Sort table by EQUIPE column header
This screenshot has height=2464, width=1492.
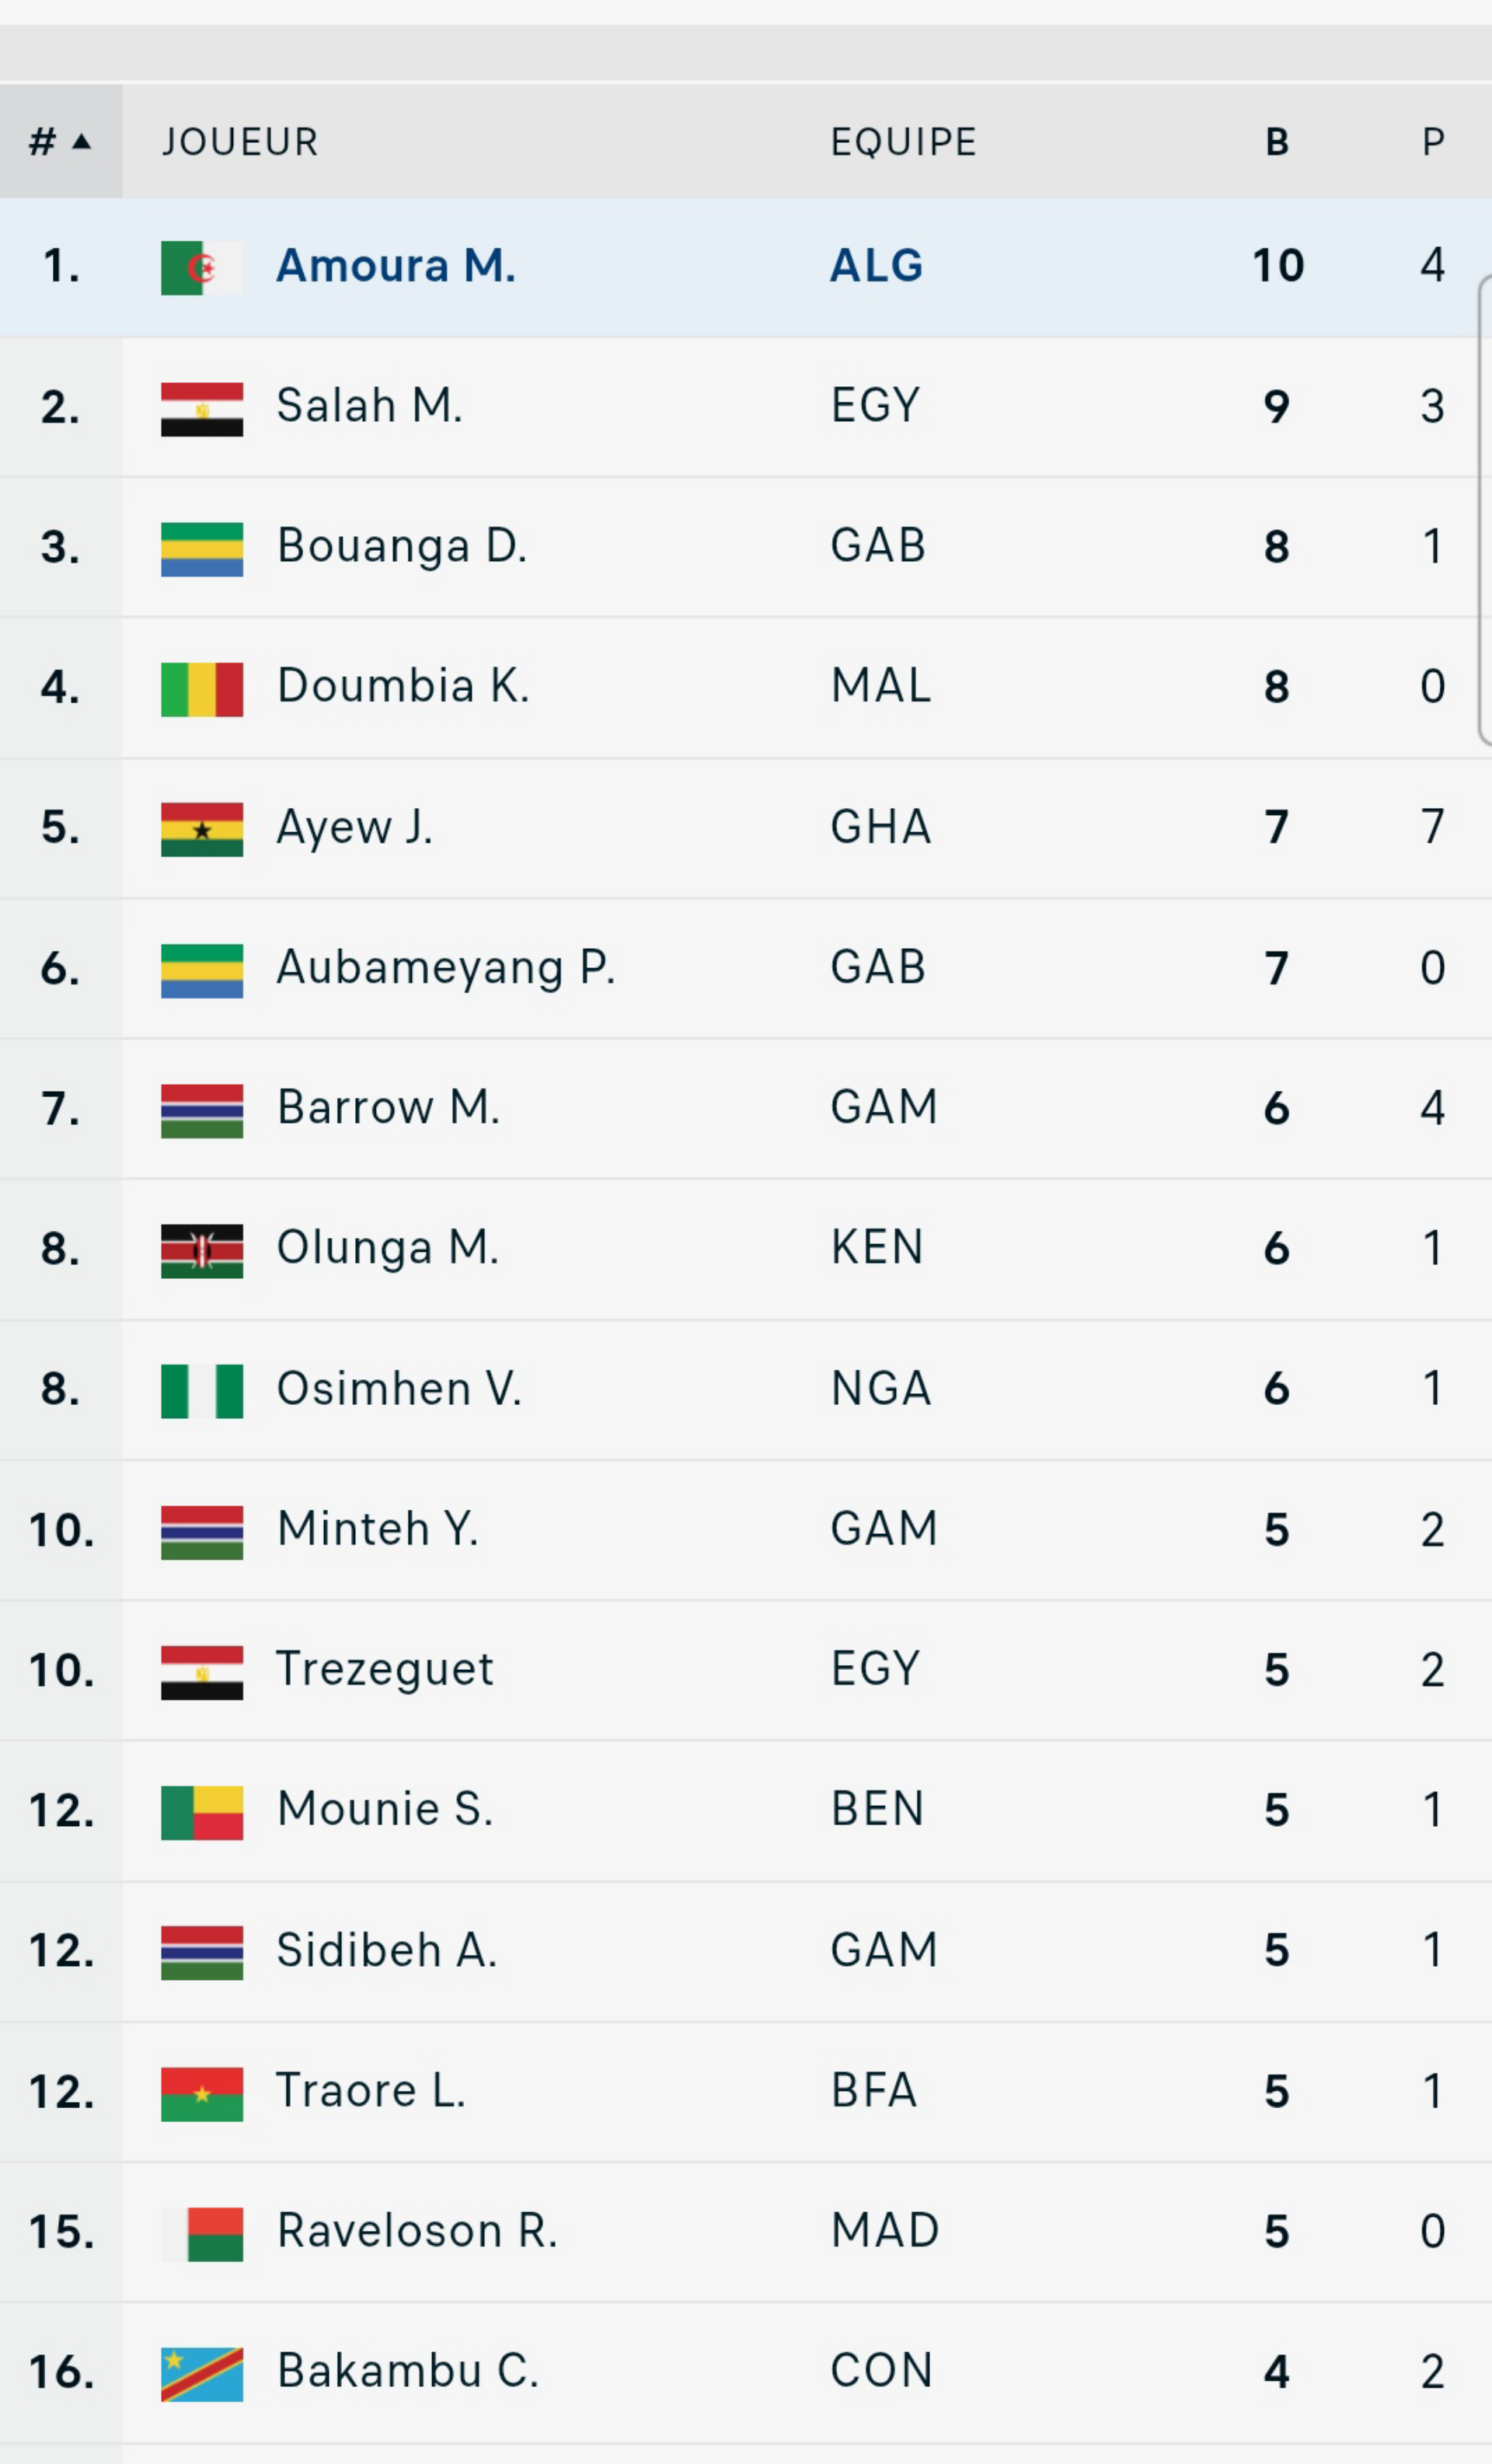click(903, 142)
